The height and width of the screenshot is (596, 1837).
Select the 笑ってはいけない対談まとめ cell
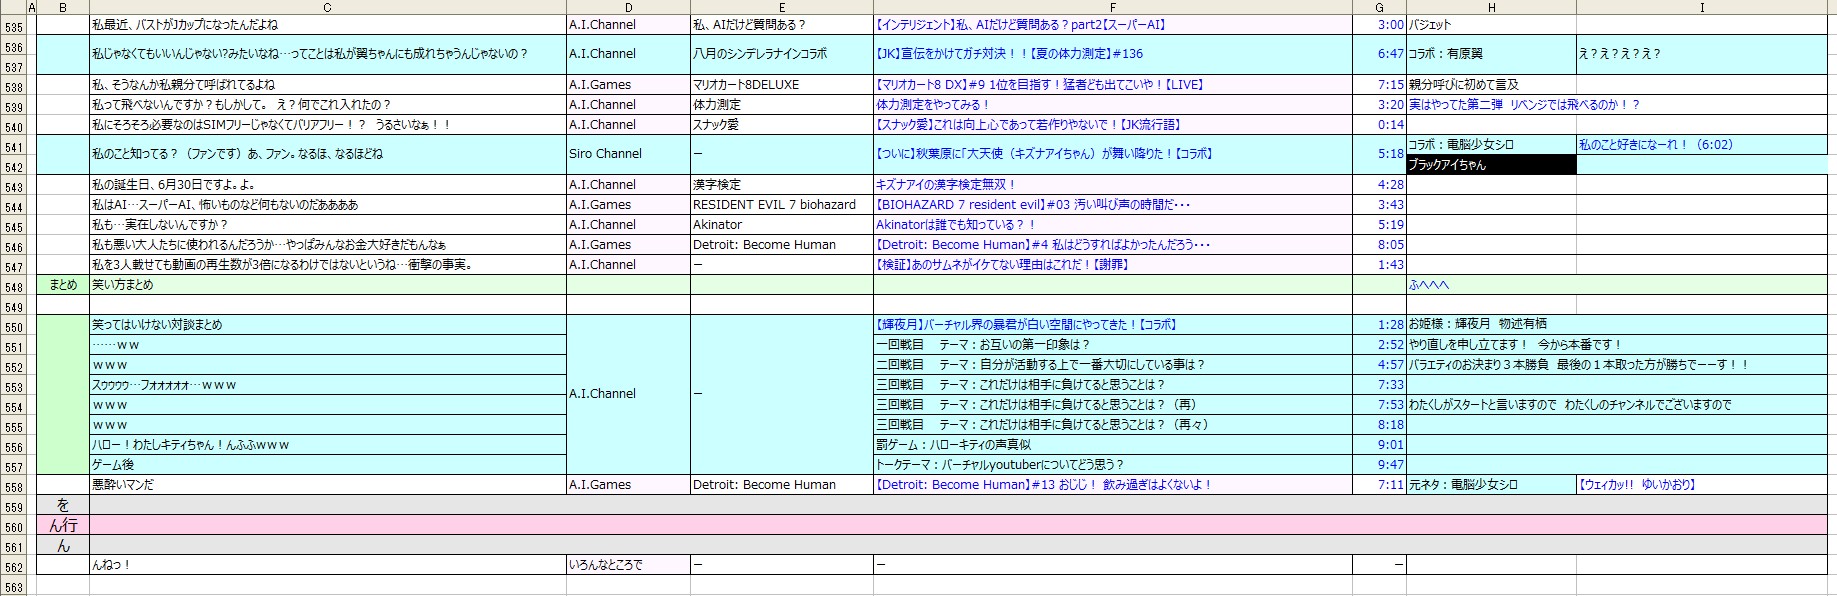click(x=328, y=325)
